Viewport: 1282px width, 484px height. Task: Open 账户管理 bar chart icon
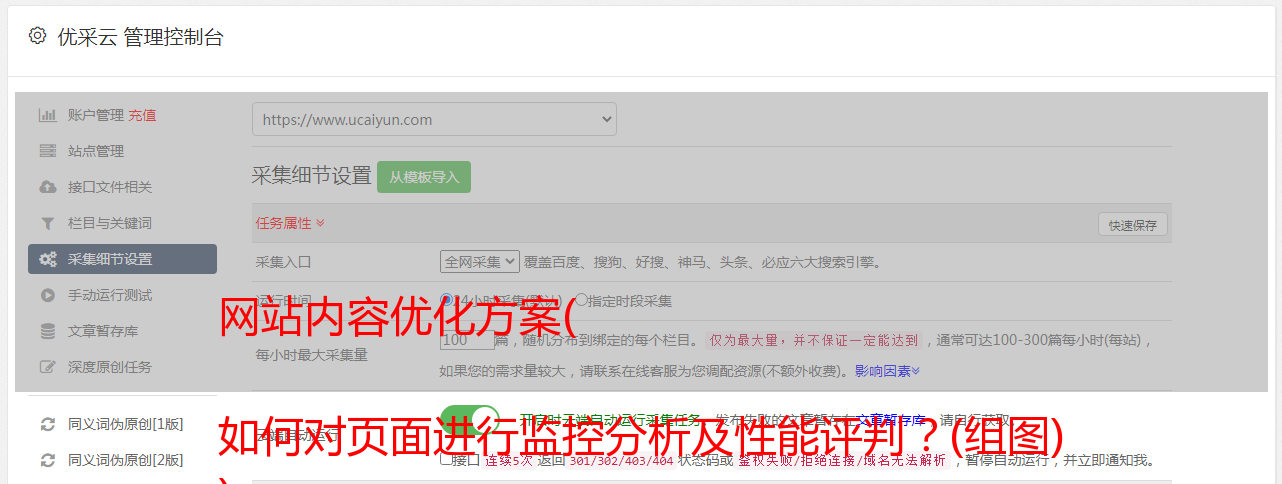[x=47, y=115]
